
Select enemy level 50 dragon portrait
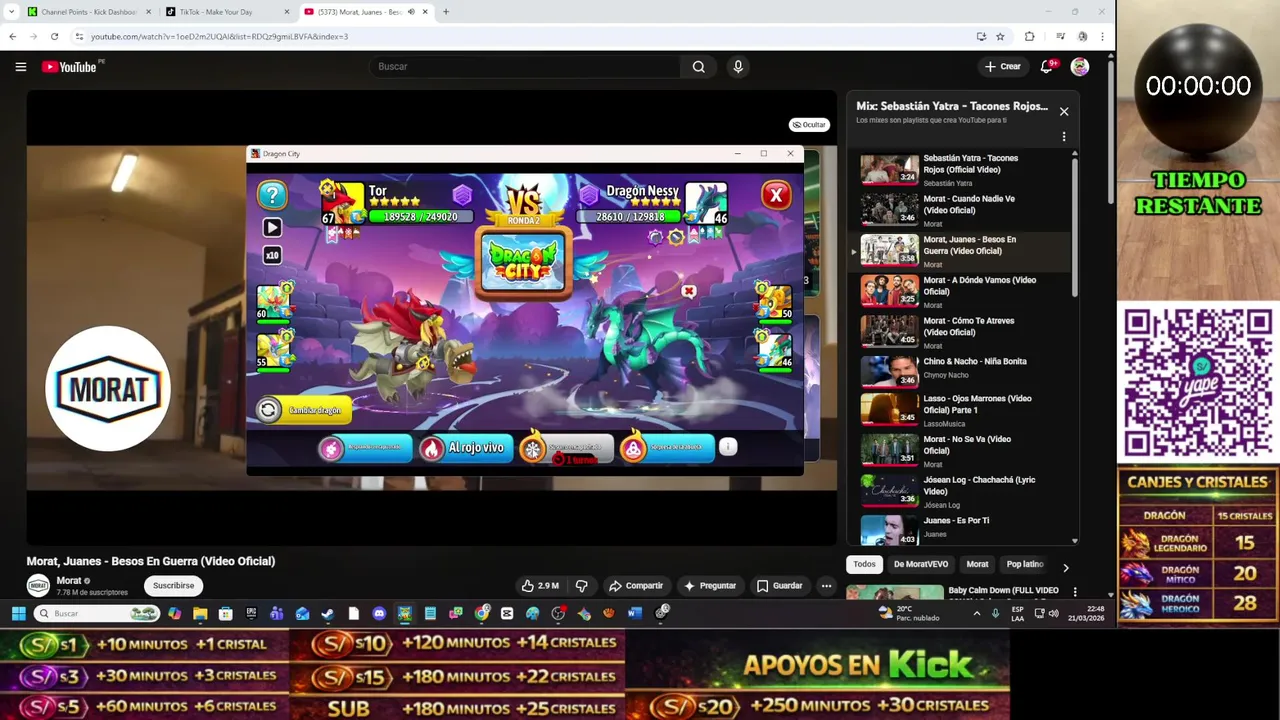(x=775, y=302)
